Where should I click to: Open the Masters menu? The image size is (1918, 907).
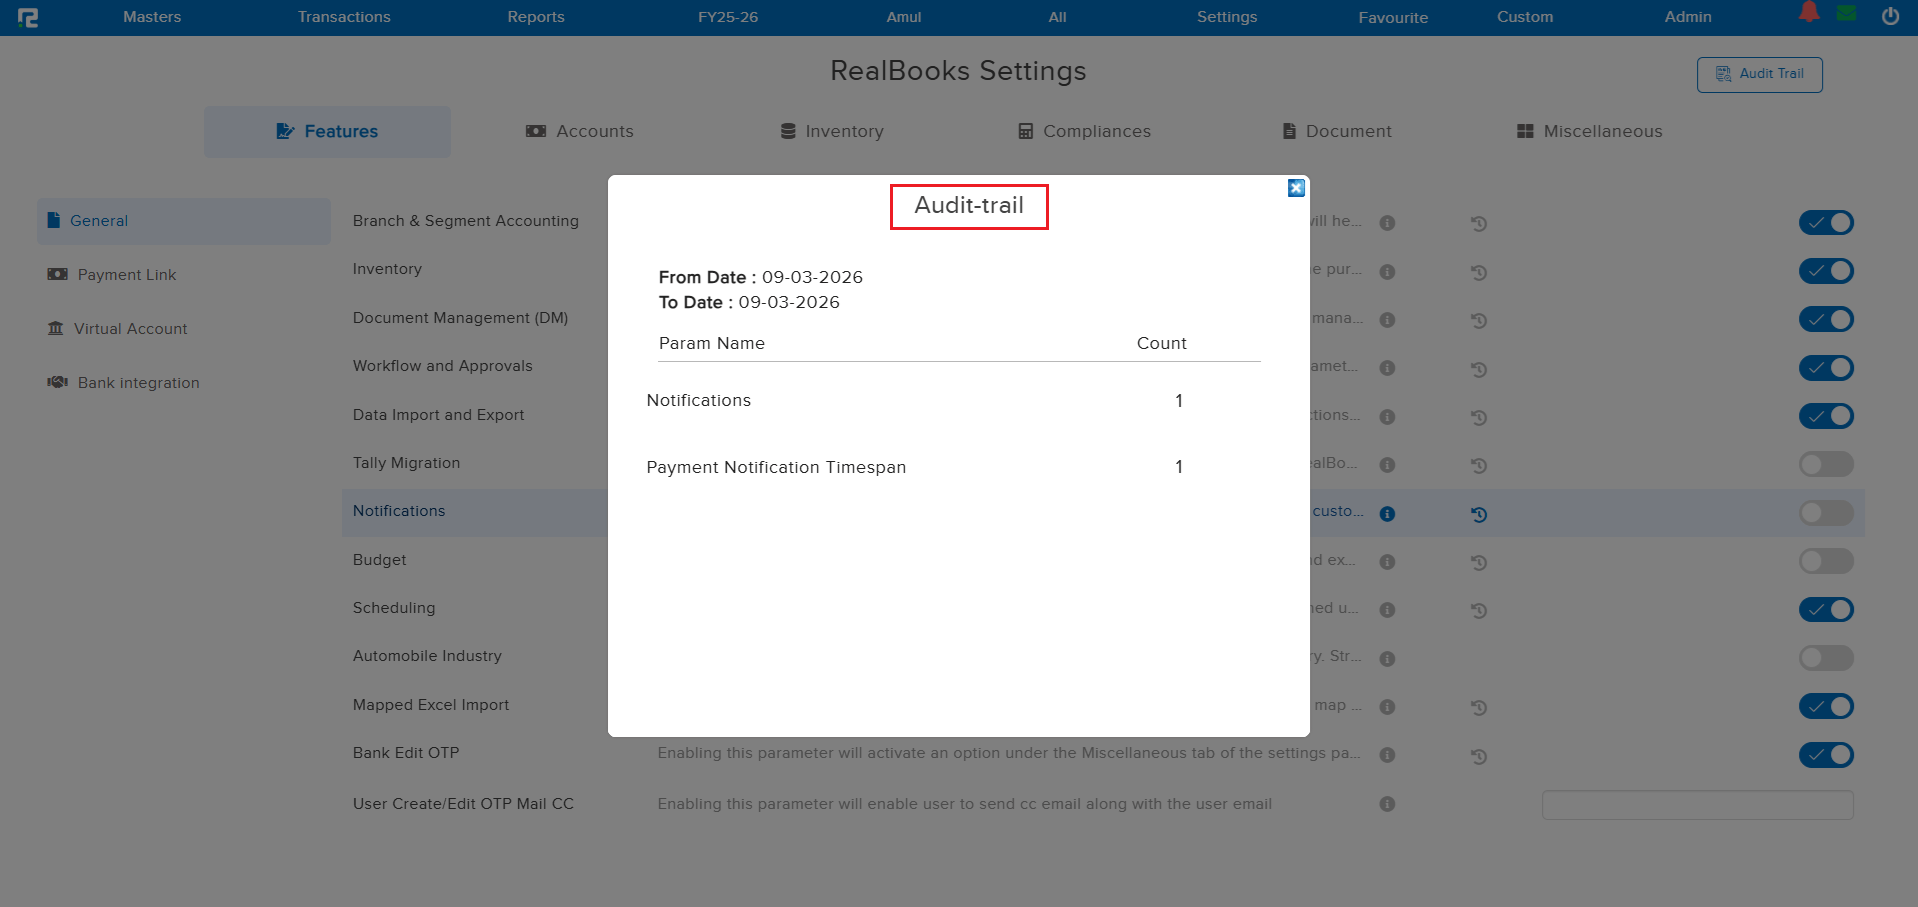[151, 17]
